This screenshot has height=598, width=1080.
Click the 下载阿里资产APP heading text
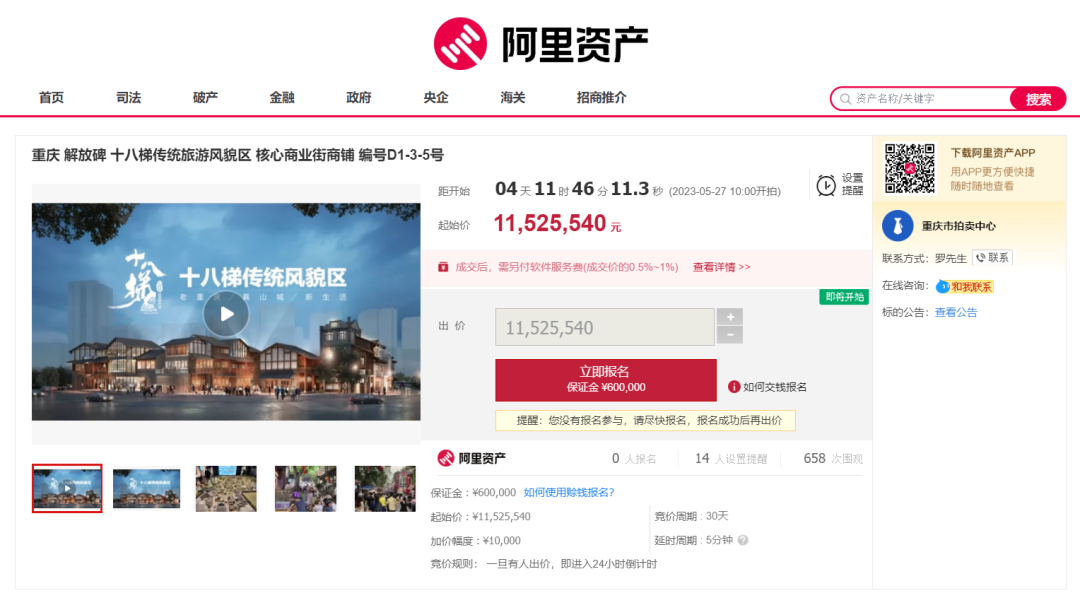(x=993, y=153)
